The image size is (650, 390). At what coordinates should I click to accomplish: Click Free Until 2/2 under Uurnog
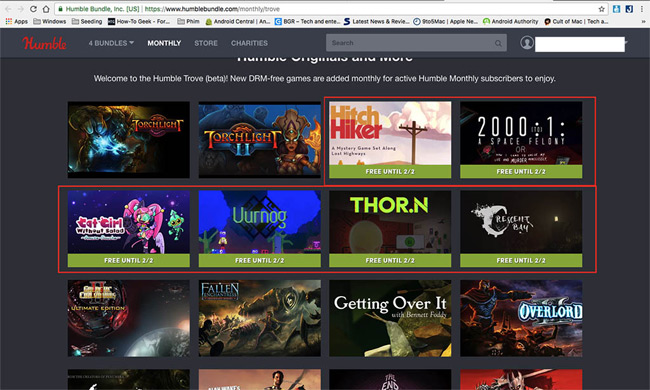260,260
